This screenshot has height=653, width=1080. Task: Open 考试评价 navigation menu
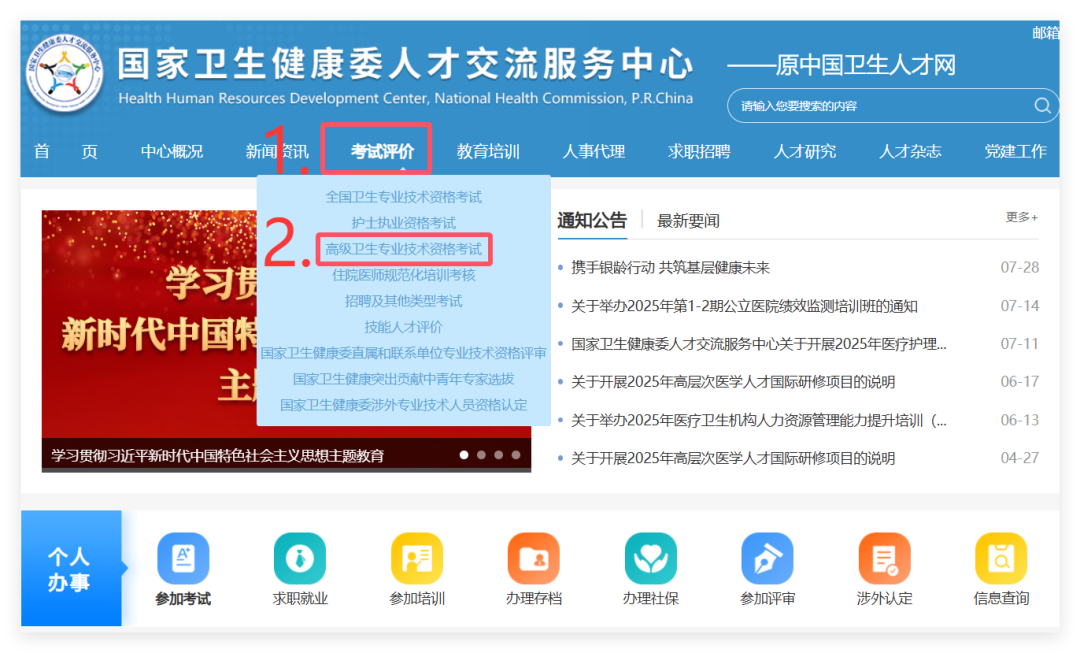click(x=382, y=152)
